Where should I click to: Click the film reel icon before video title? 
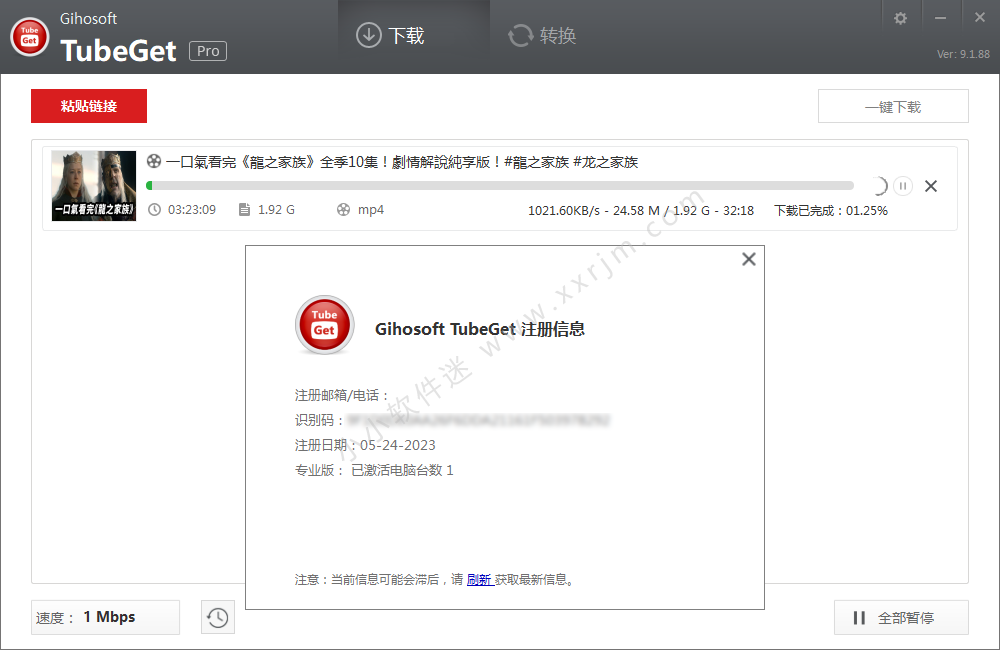pyautogui.click(x=154, y=161)
